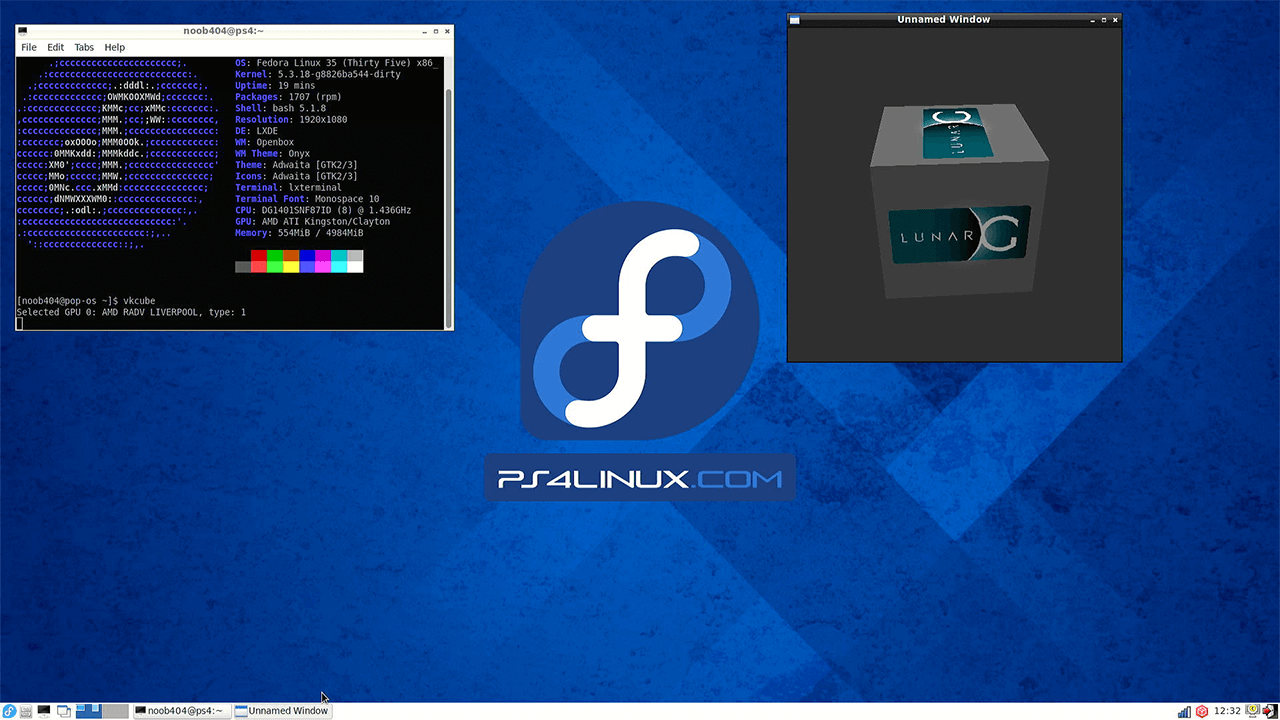The height and width of the screenshot is (720, 1280).
Task: Select the second workspace in the pager
Action: [x=115, y=711]
